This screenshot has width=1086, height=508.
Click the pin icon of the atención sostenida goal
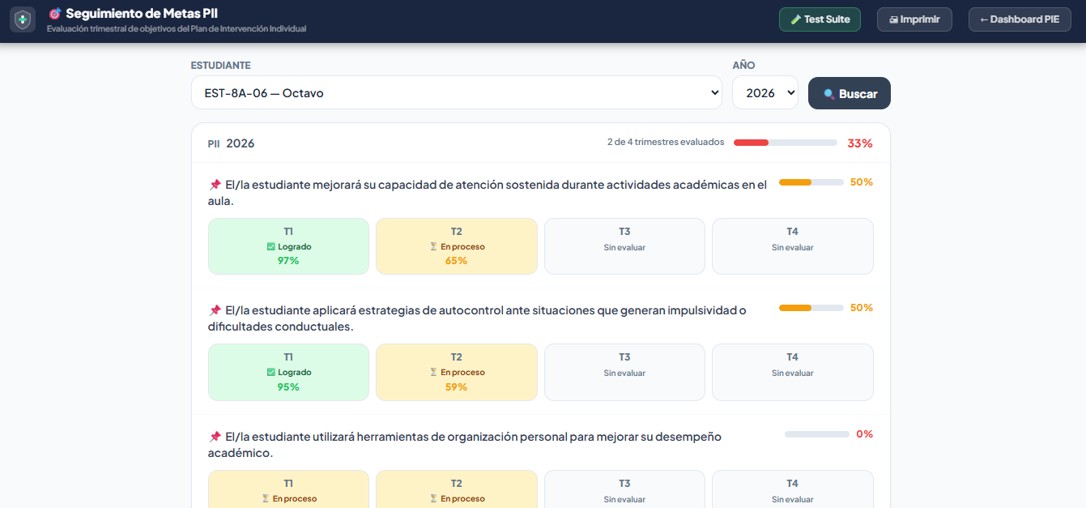tap(215, 185)
